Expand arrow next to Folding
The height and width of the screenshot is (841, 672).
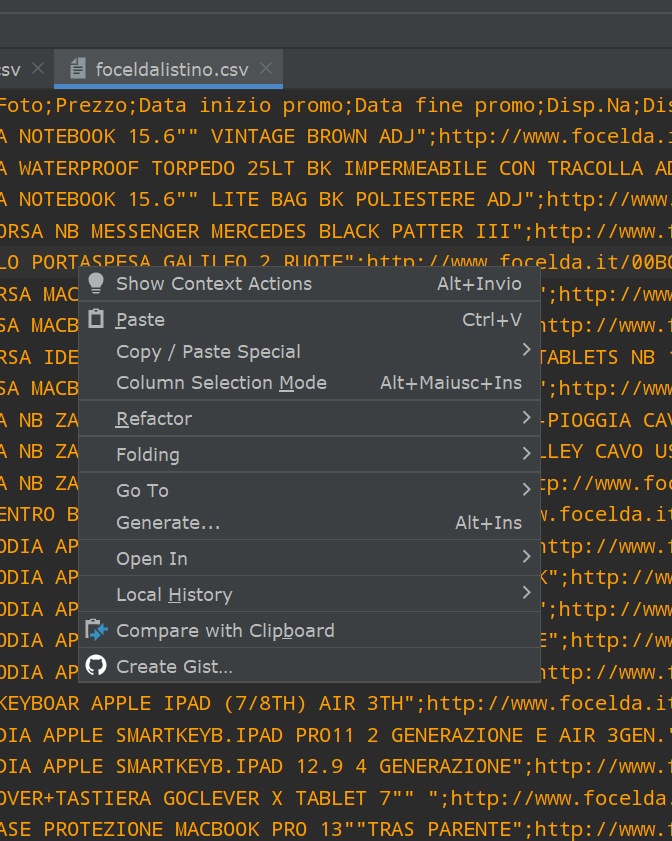point(526,453)
